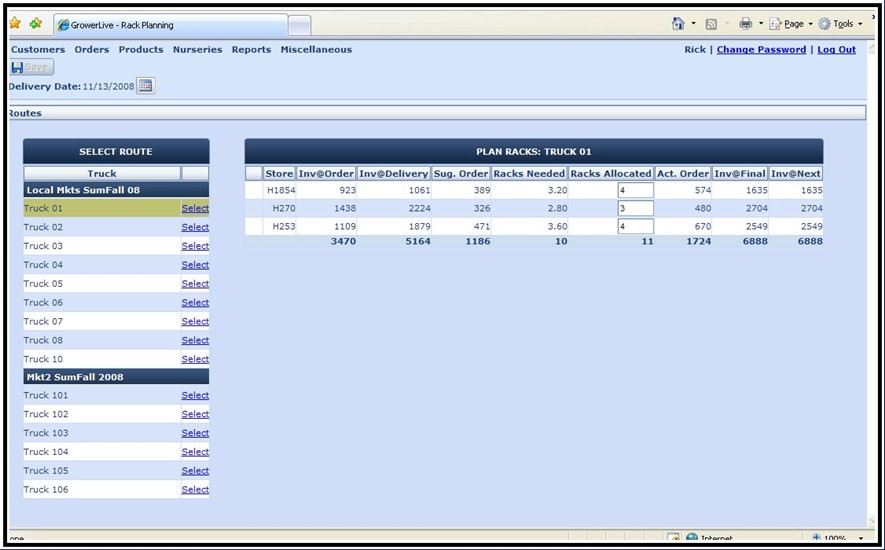Click the Favorites star icon
The image size is (885, 550).
click(15, 23)
